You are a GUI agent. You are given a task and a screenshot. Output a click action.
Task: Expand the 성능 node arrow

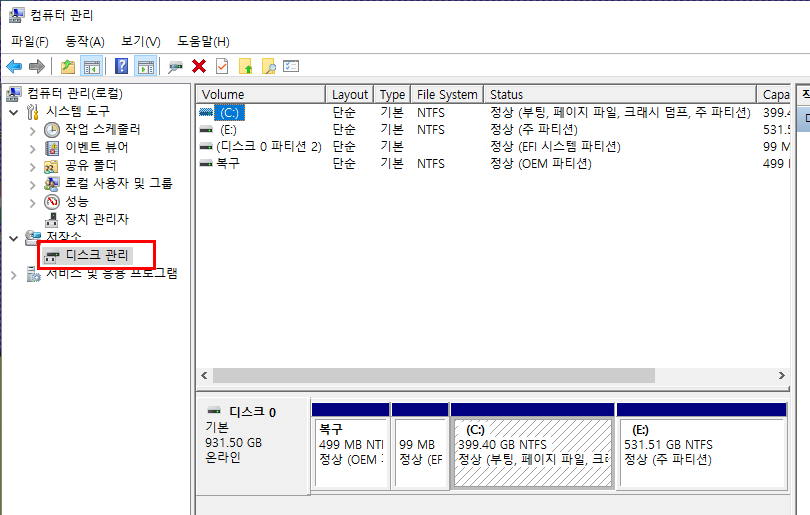[33, 203]
